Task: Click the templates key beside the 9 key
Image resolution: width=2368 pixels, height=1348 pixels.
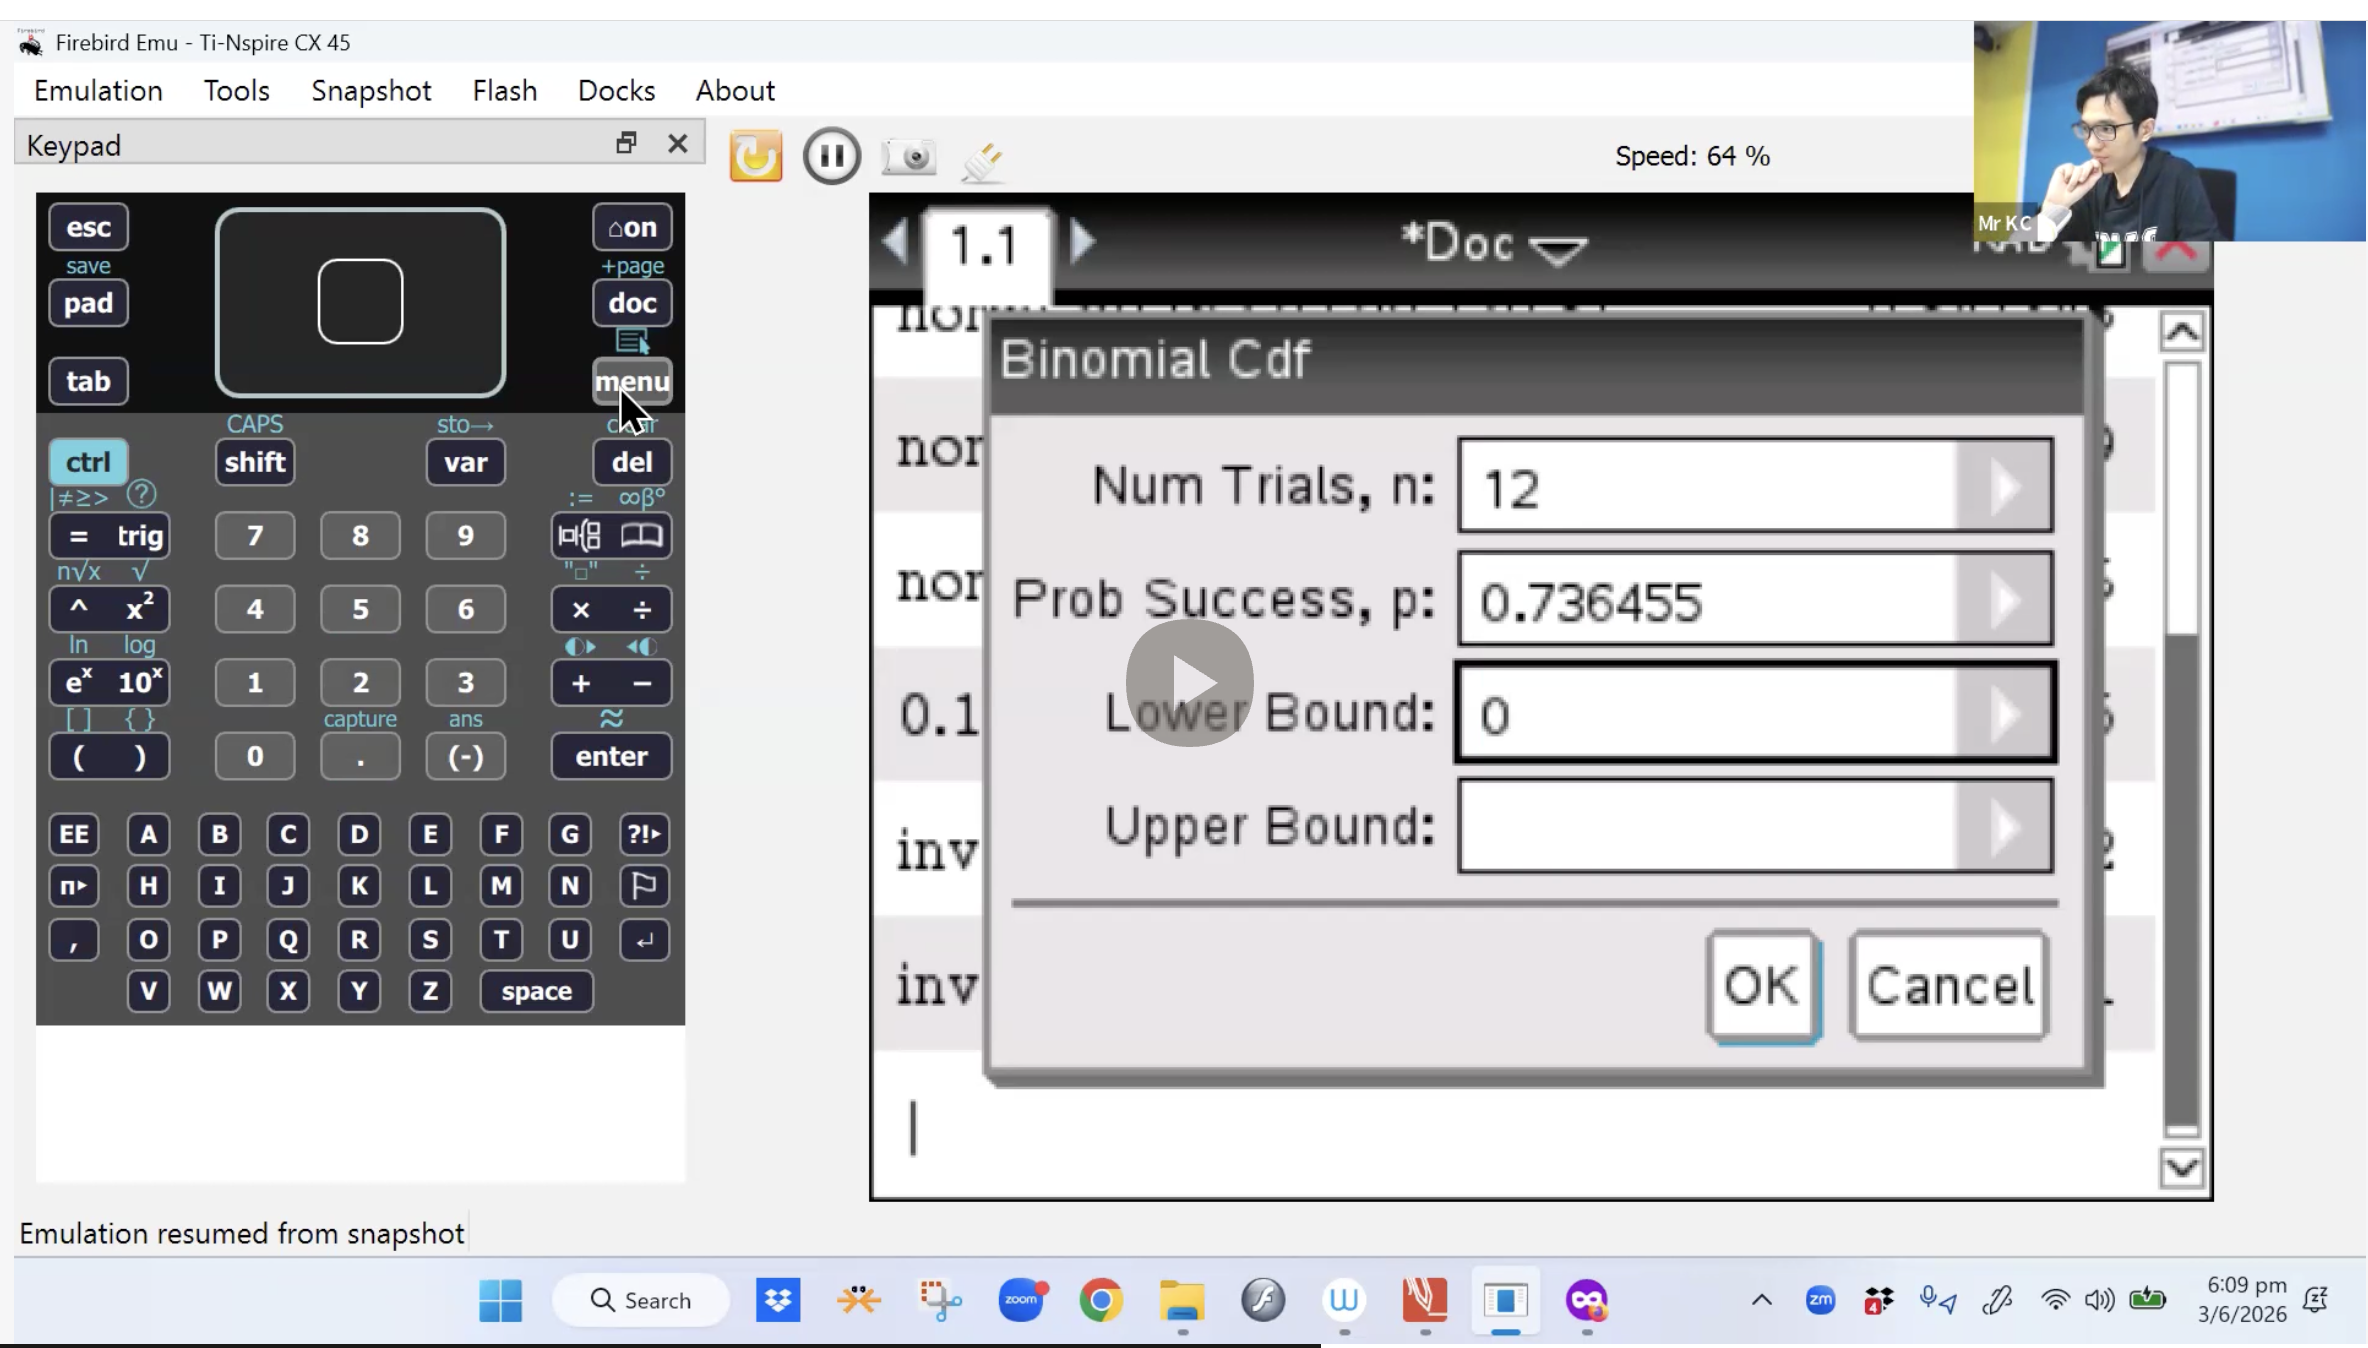Action: (x=580, y=536)
